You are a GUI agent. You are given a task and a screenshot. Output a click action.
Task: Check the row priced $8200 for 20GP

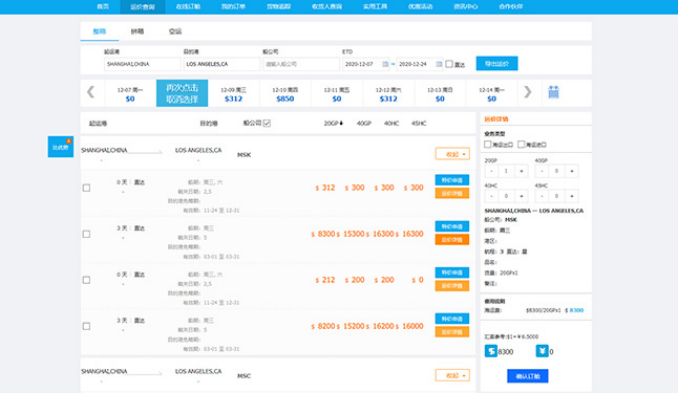tap(86, 326)
